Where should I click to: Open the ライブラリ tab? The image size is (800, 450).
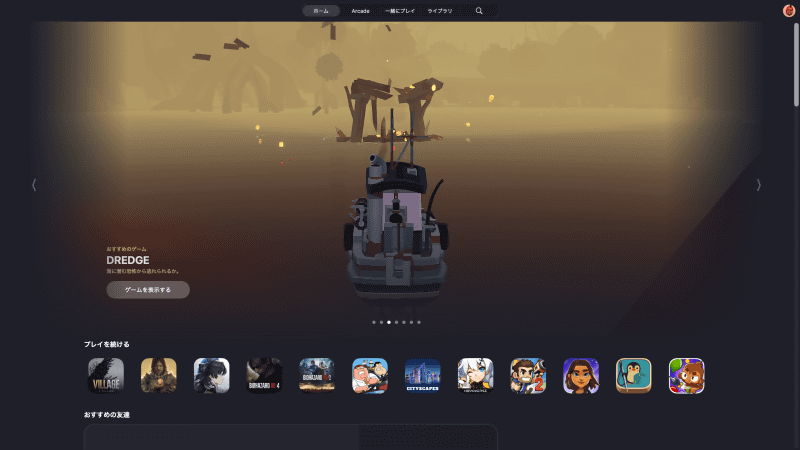coord(440,11)
